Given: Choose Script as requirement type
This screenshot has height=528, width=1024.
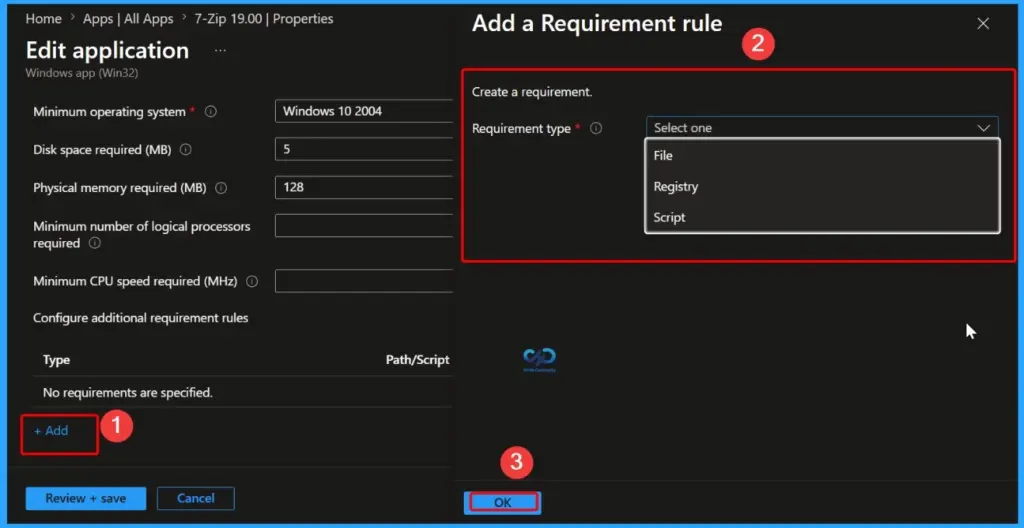Looking at the screenshot, I should point(822,217).
